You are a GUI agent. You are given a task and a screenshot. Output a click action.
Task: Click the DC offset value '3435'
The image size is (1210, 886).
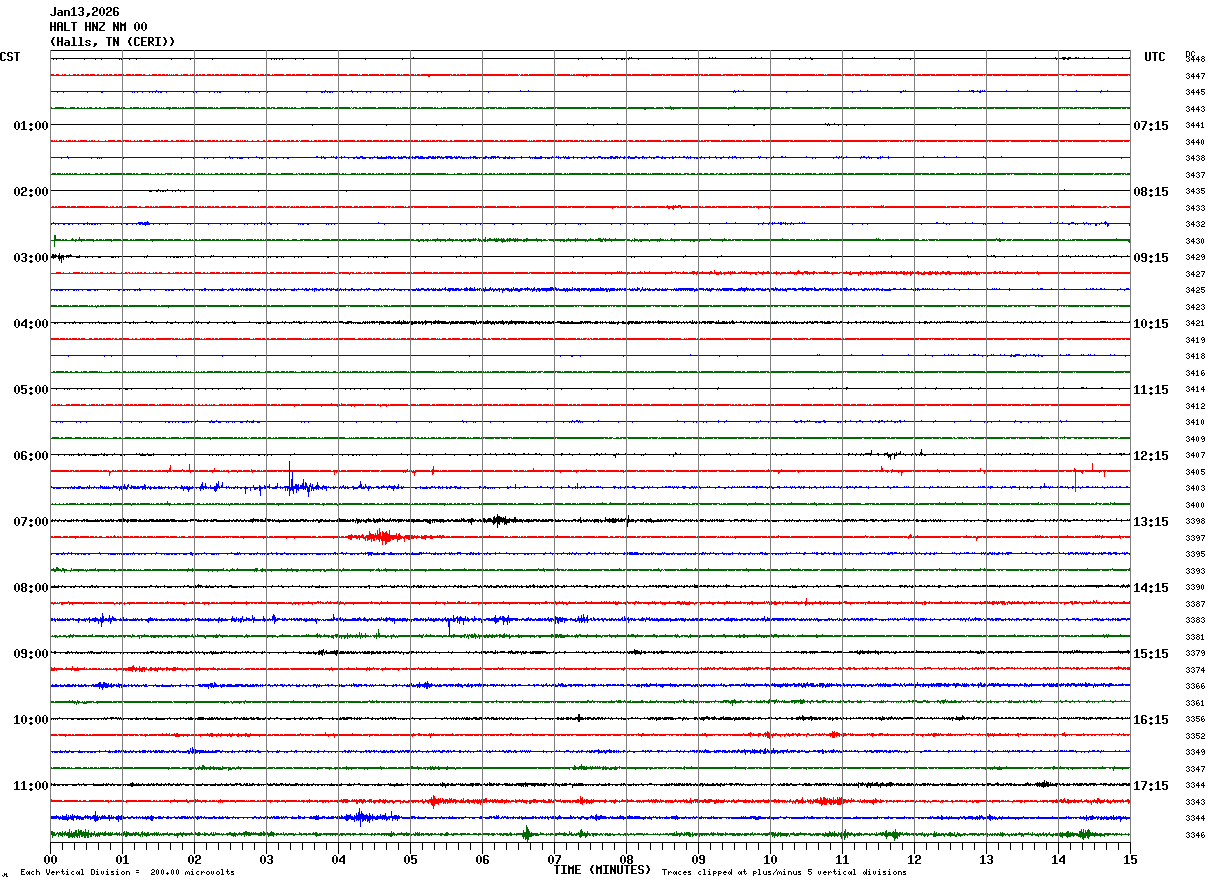click(1195, 192)
